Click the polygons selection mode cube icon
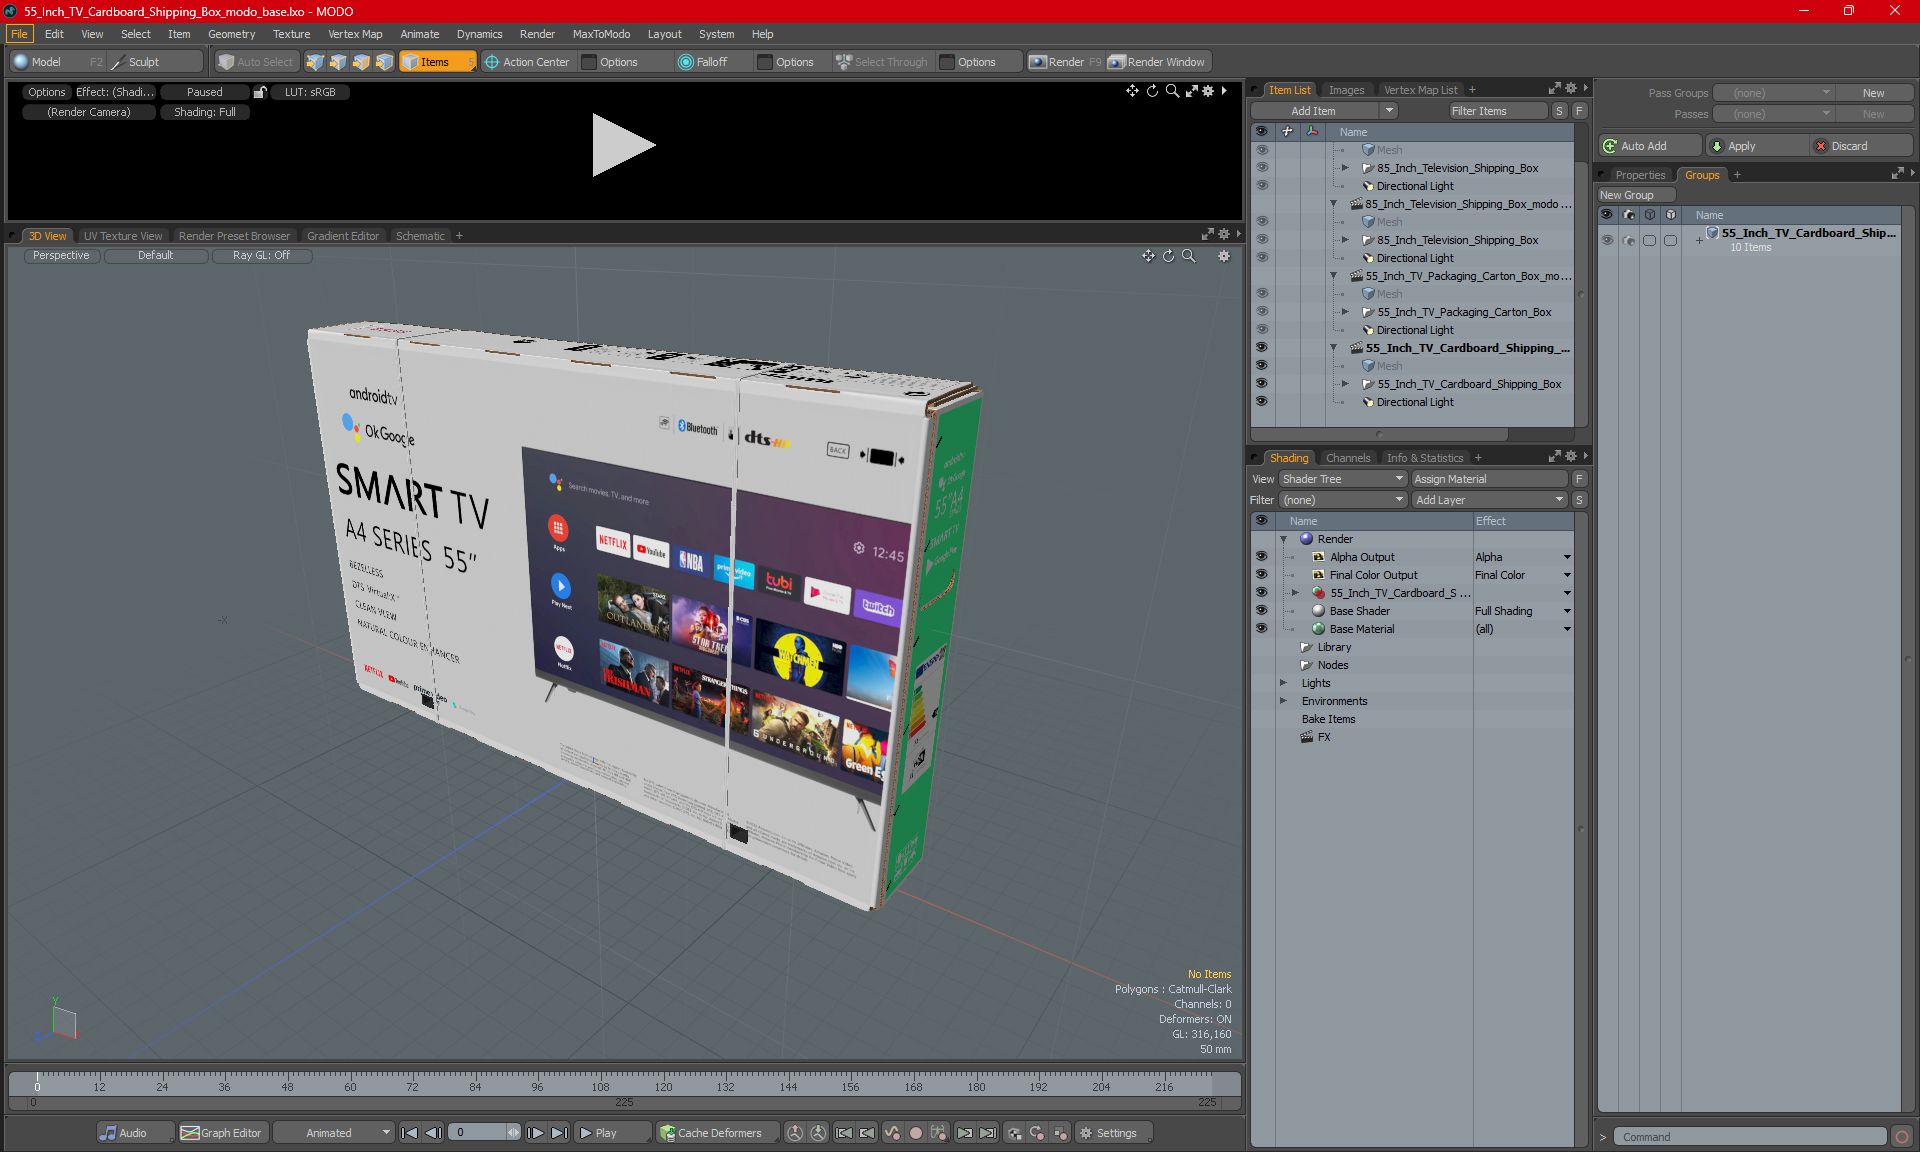 click(361, 62)
